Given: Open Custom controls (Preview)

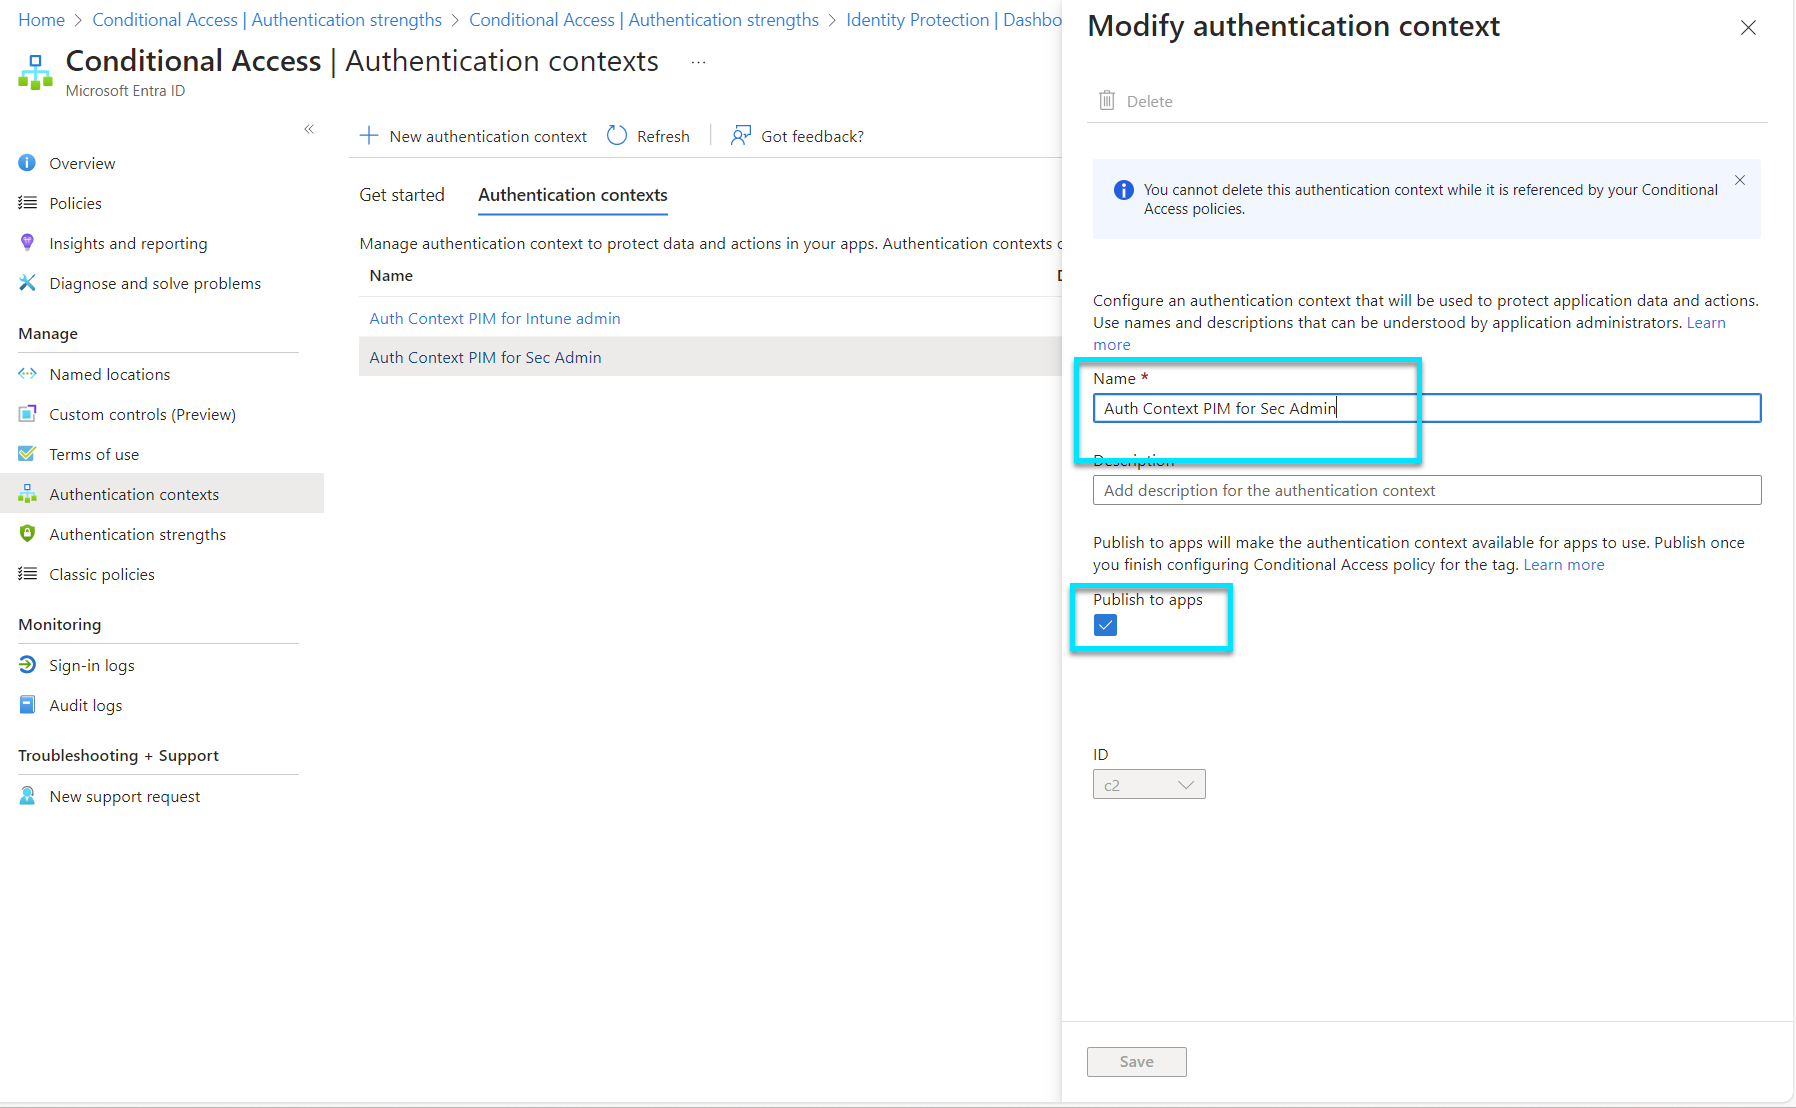Looking at the screenshot, I should point(143,414).
